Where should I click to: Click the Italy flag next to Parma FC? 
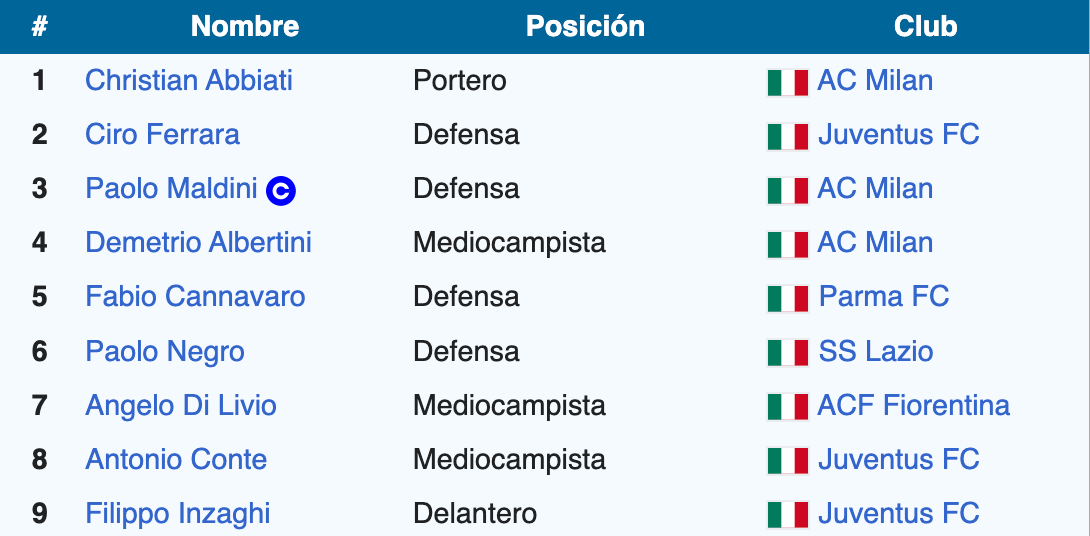(788, 298)
